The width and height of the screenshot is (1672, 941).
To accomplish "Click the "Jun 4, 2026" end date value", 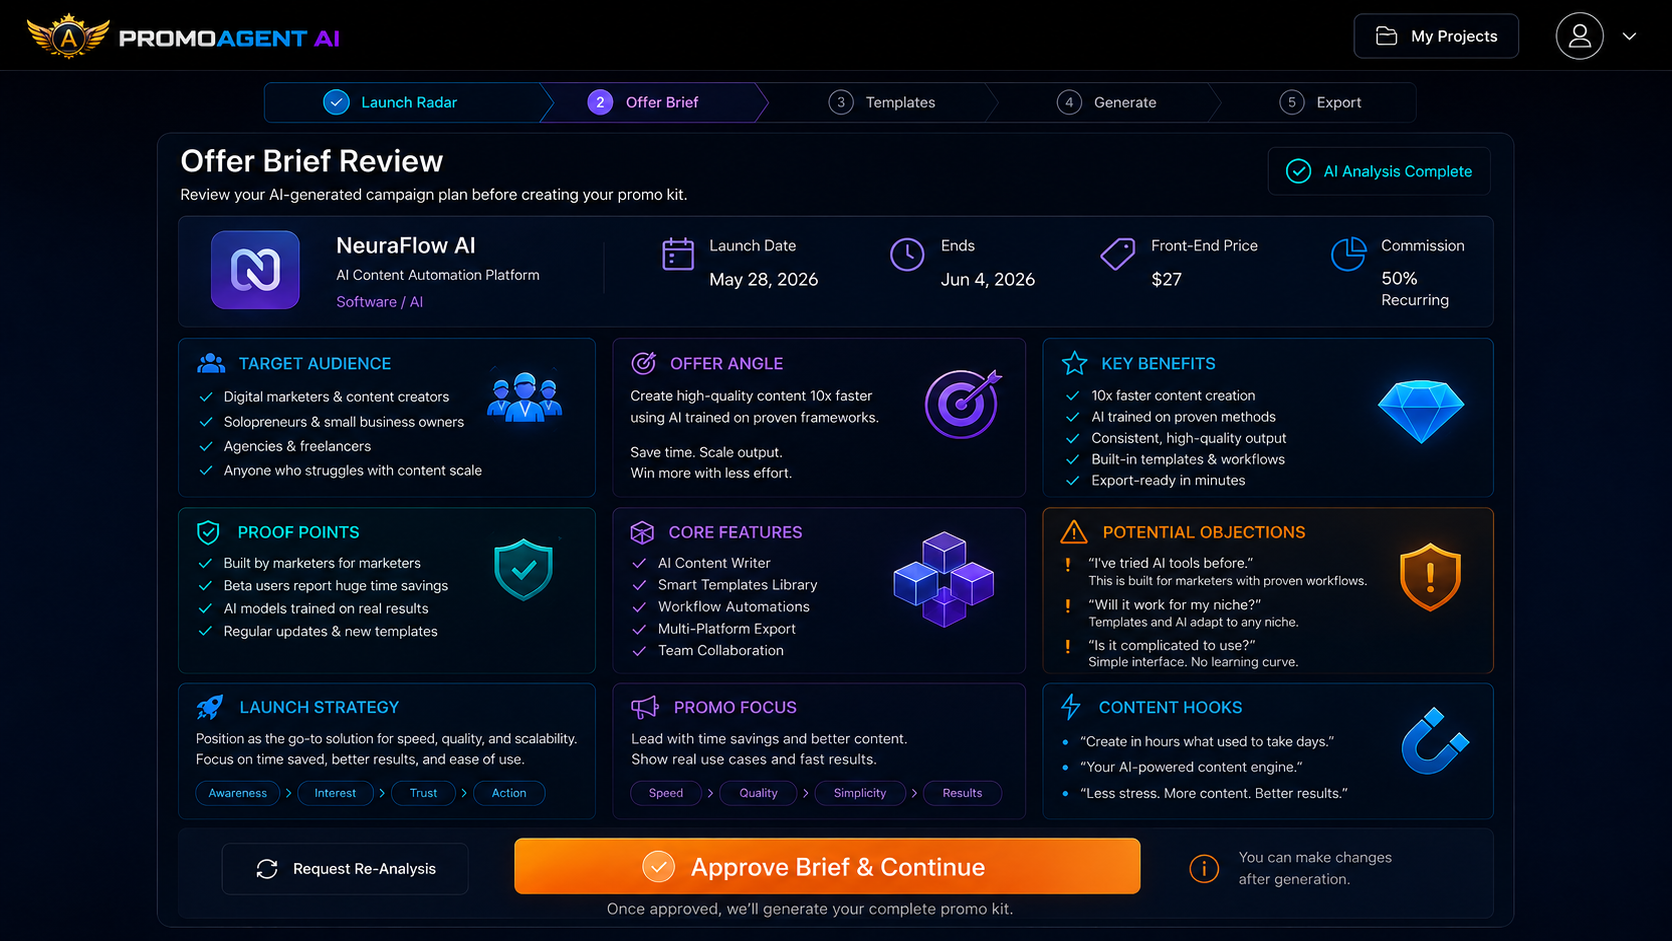I will (987, 280).
